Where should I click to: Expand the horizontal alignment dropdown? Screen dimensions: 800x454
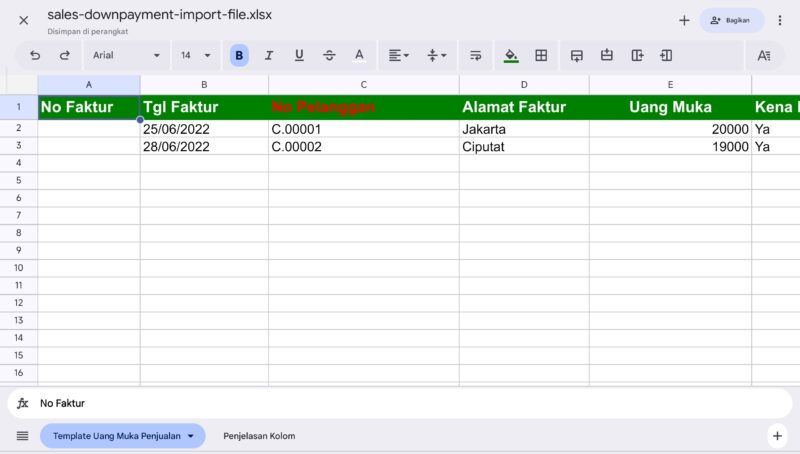click(x=399, y=56)
